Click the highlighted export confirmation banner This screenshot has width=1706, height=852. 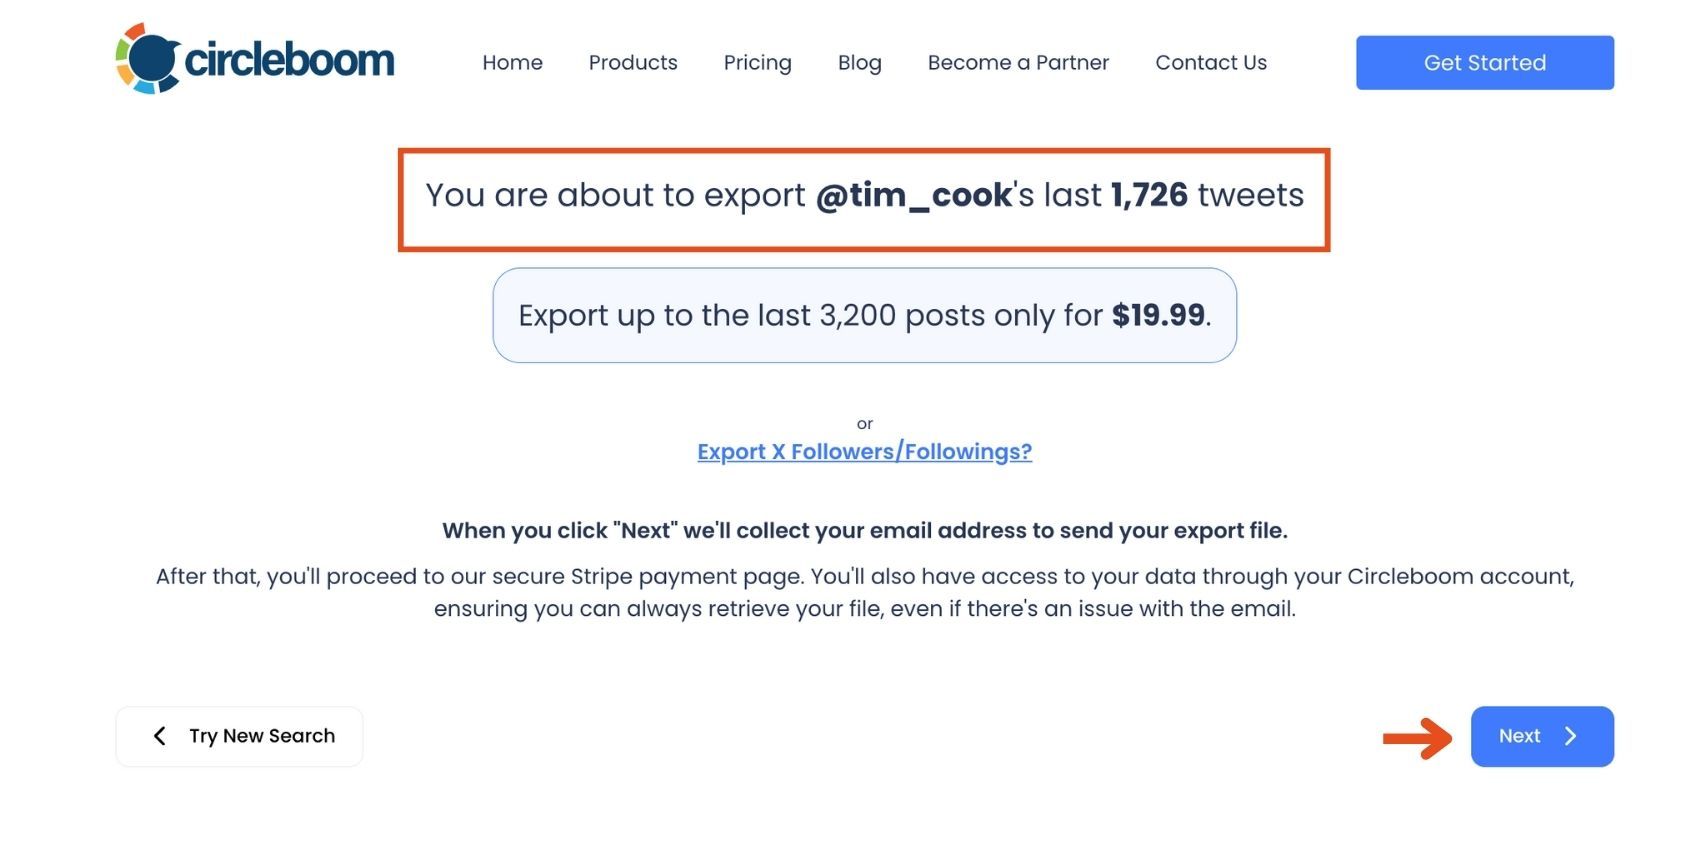(865, 196)
